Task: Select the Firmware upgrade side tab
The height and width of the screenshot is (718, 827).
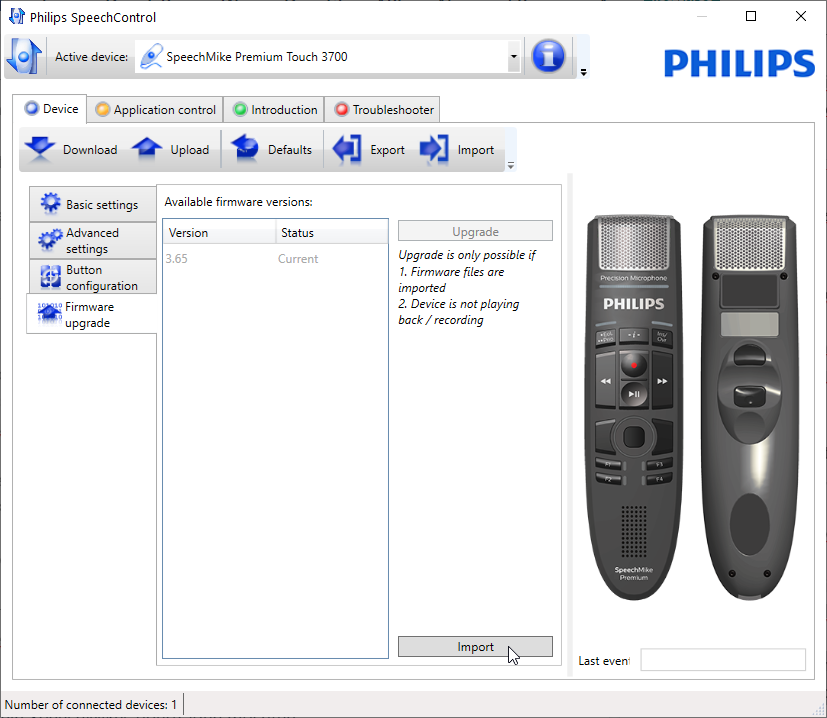Action: 92,314
